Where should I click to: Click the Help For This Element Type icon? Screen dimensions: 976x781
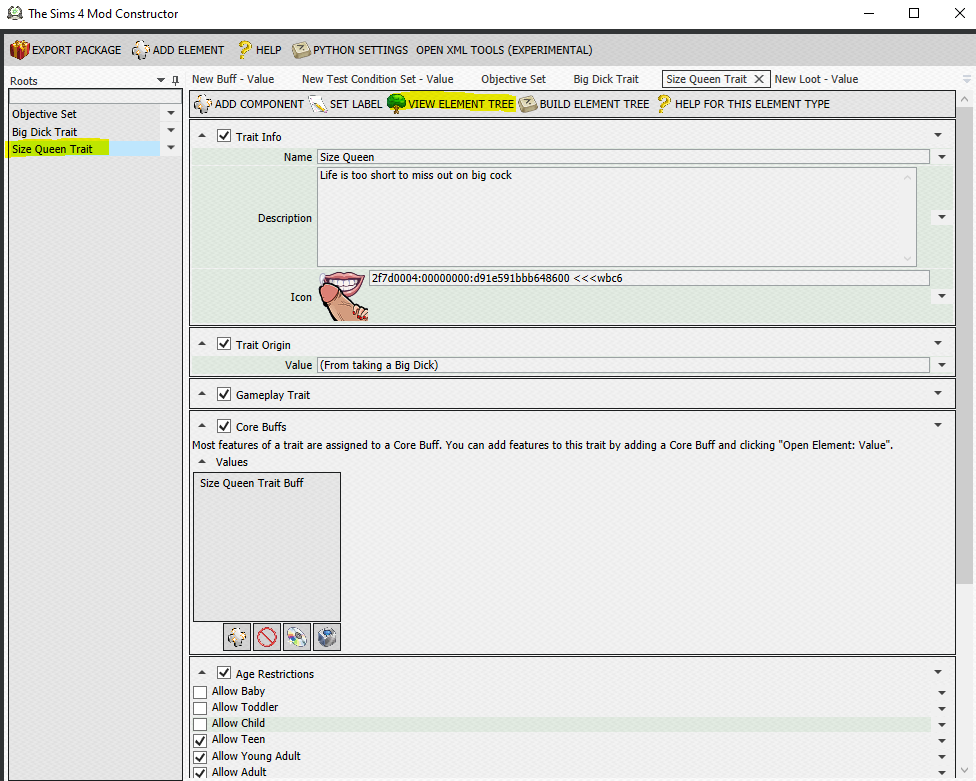click(664, 104)
